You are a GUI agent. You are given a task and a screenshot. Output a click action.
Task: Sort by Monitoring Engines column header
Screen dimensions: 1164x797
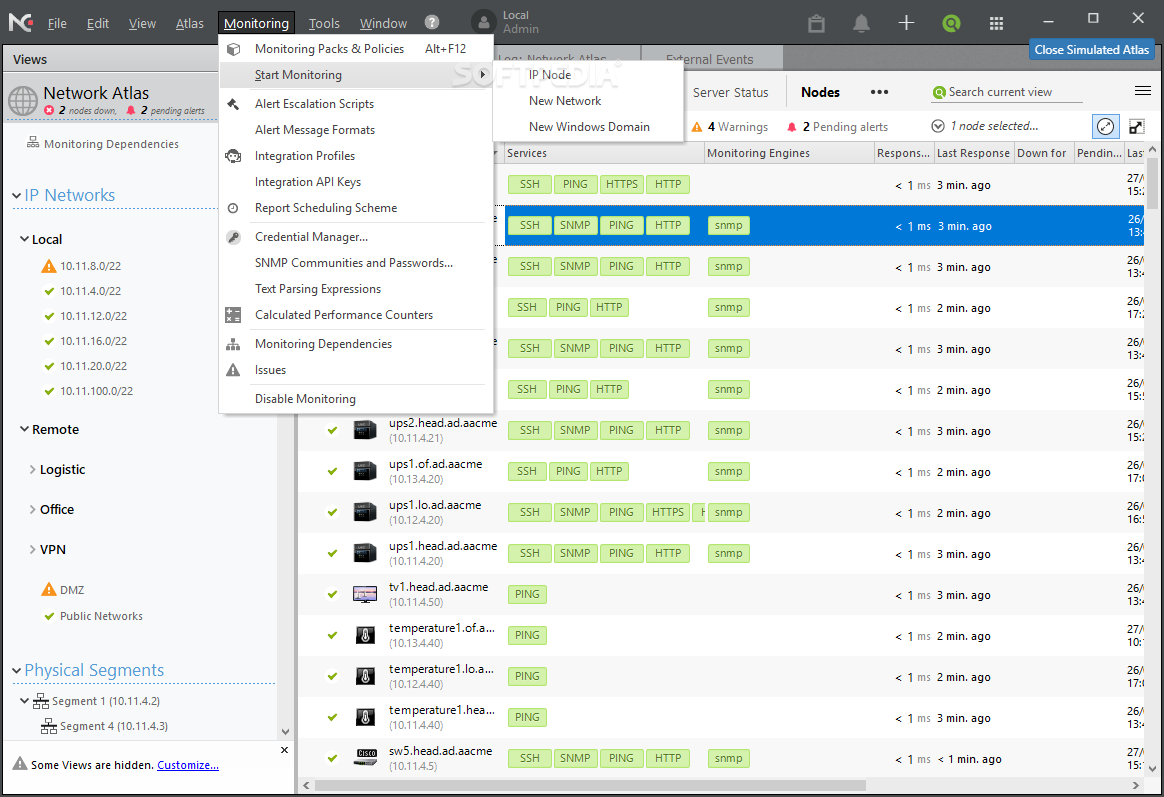pyautogui.click(x=789, y=153)
